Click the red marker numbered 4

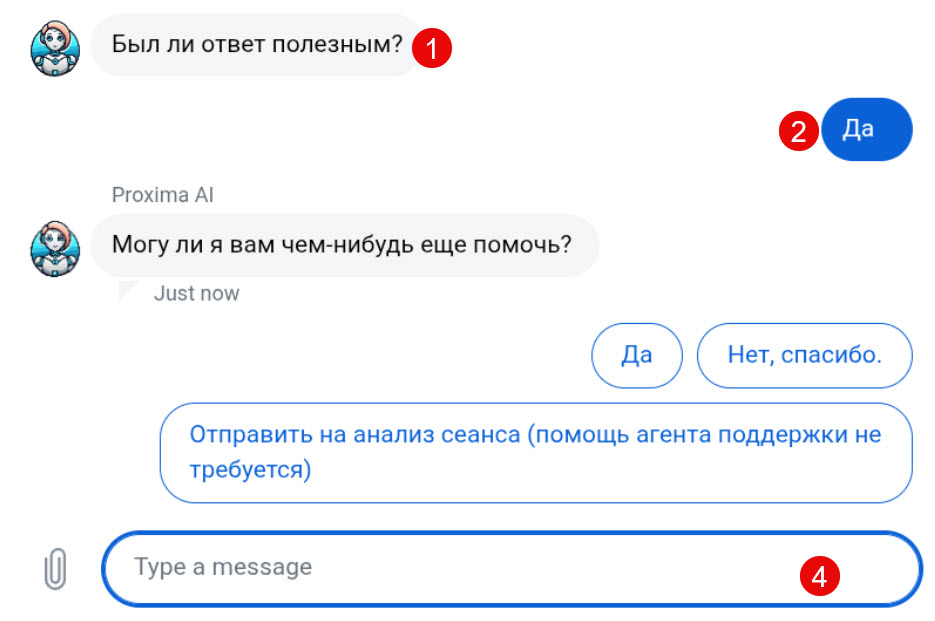(x=819, y=575)
